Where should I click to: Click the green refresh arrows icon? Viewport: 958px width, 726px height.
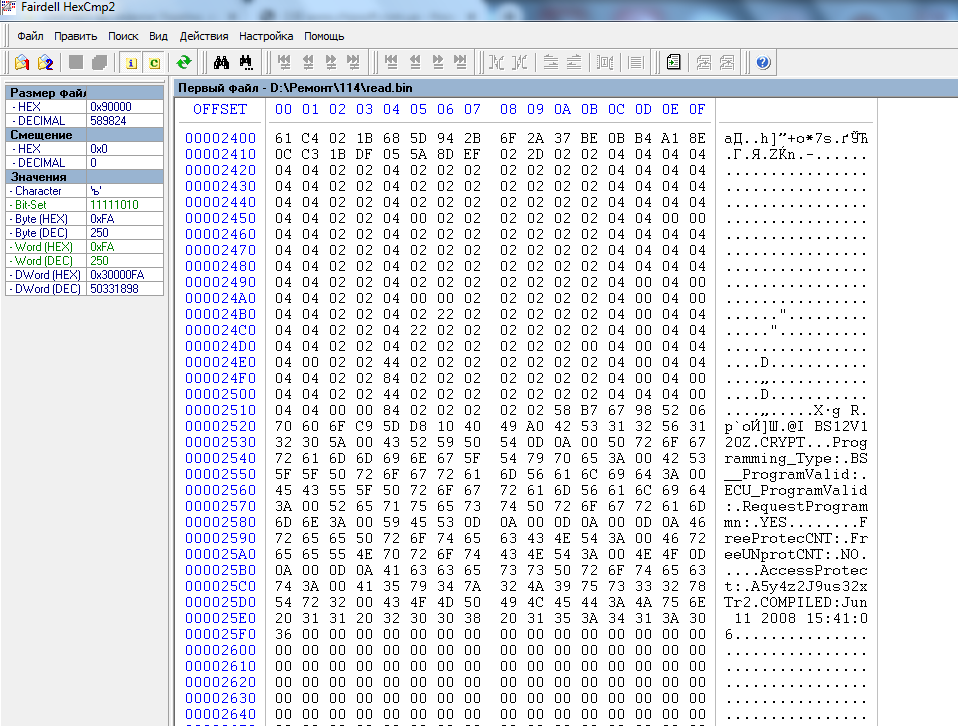pyautogui.click(x=184, y=62)
